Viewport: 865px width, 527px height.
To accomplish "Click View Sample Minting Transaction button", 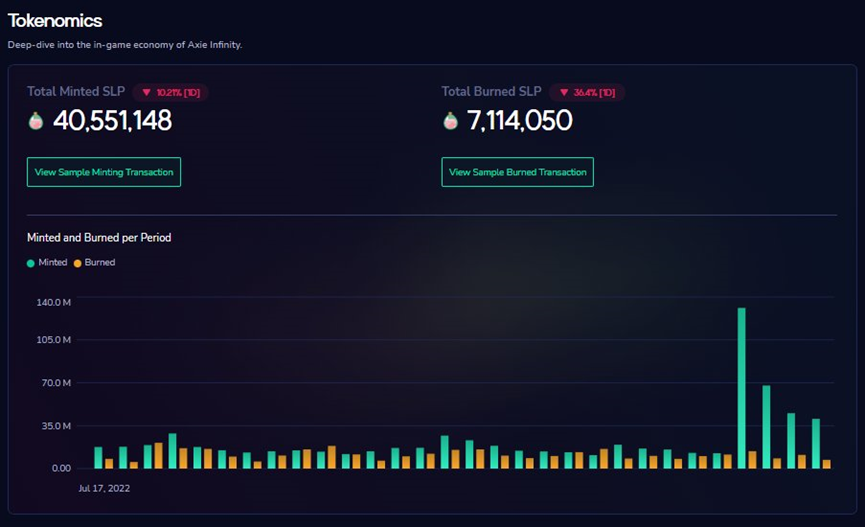I will [x=104, y=172].
